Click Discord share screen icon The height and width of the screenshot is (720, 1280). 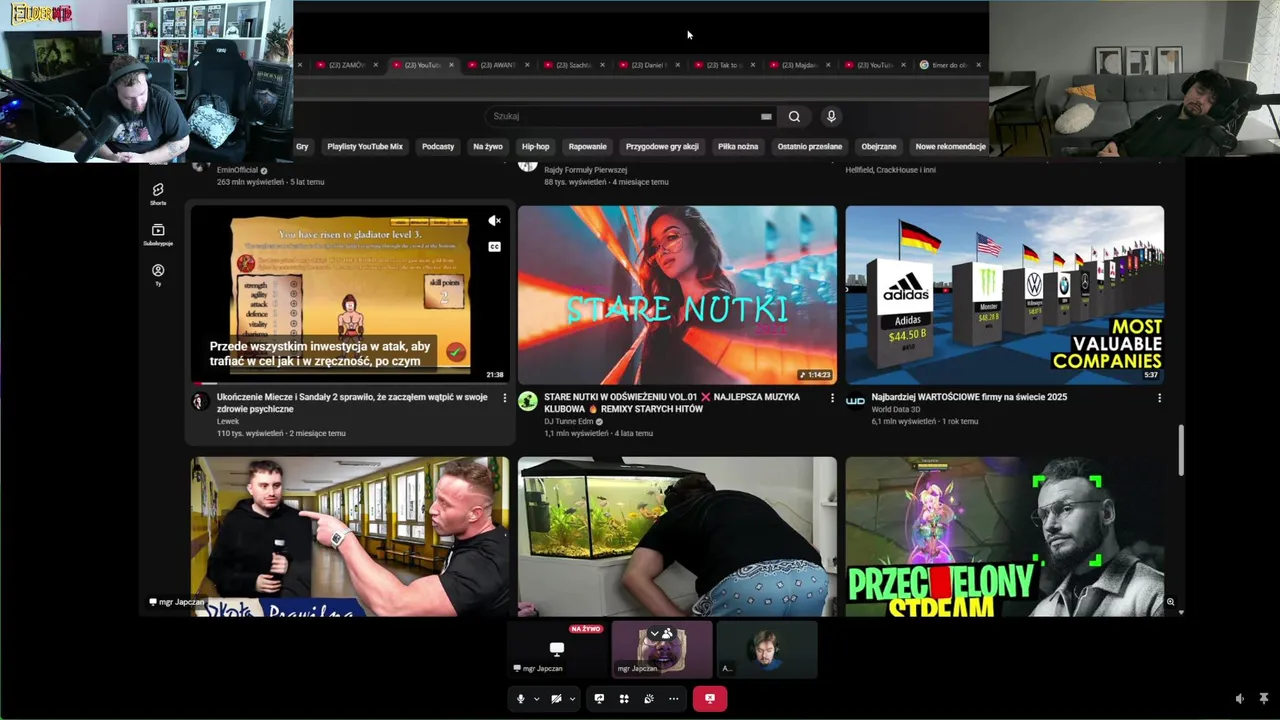599,699
